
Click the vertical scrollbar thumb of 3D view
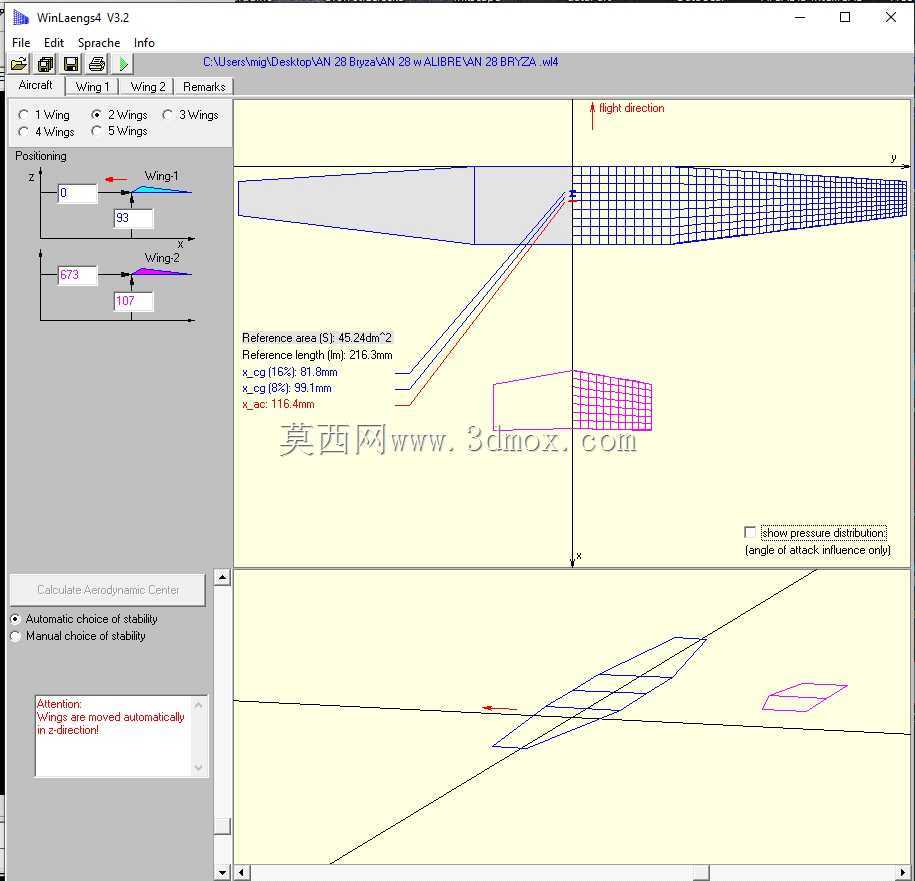(x=222, y=826)
